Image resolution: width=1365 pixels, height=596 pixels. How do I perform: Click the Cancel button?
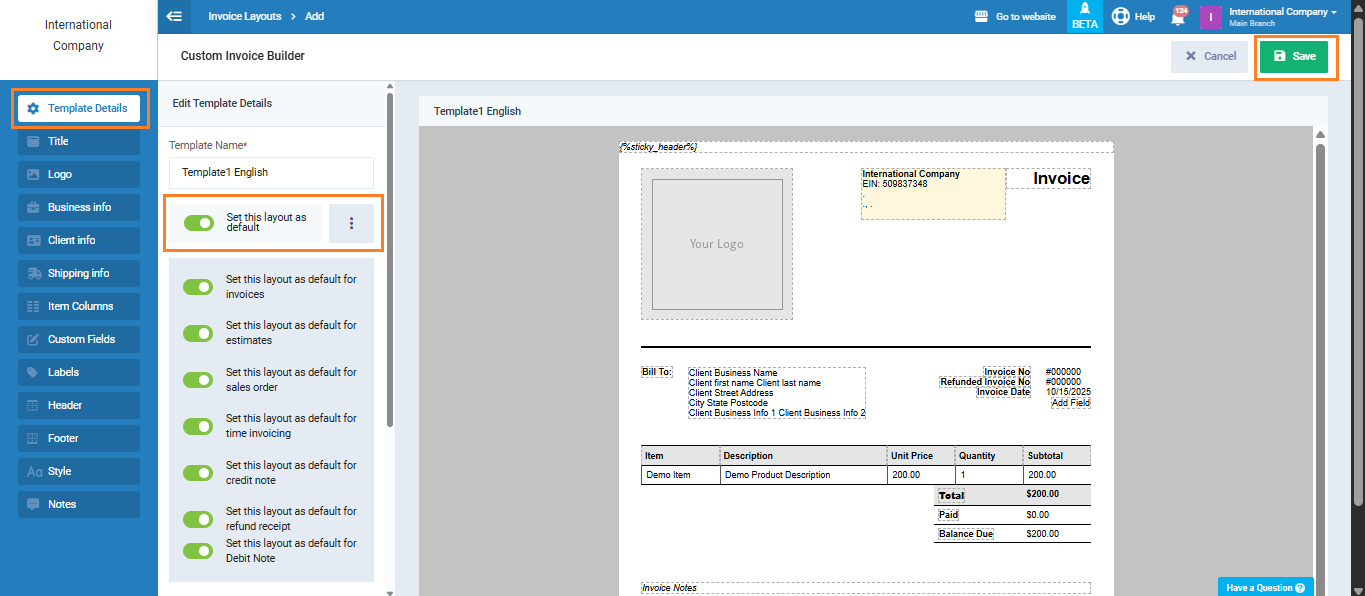1209,57
